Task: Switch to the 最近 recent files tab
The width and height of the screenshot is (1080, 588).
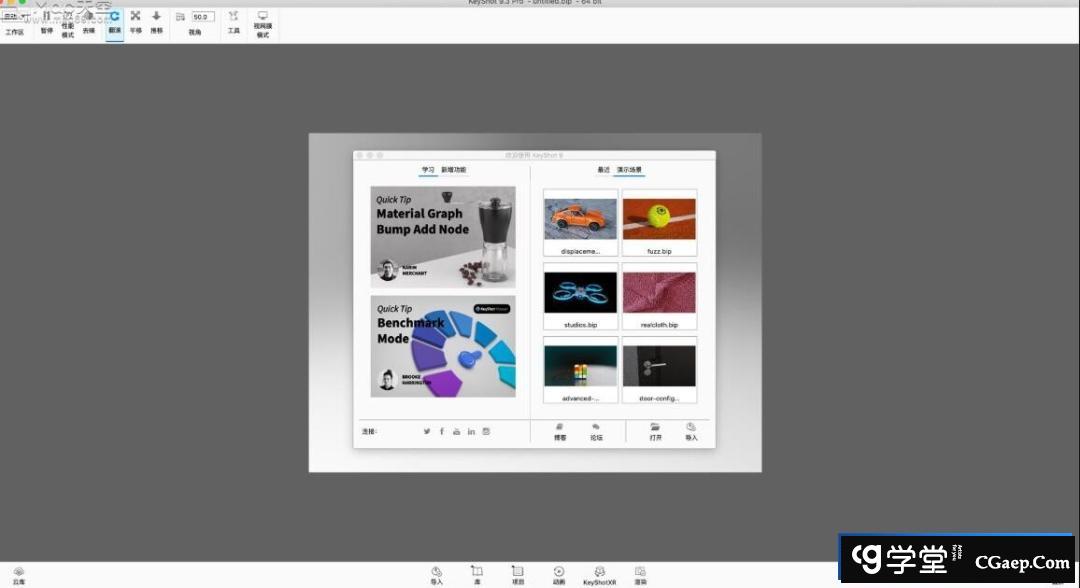Action: point(603,170)
